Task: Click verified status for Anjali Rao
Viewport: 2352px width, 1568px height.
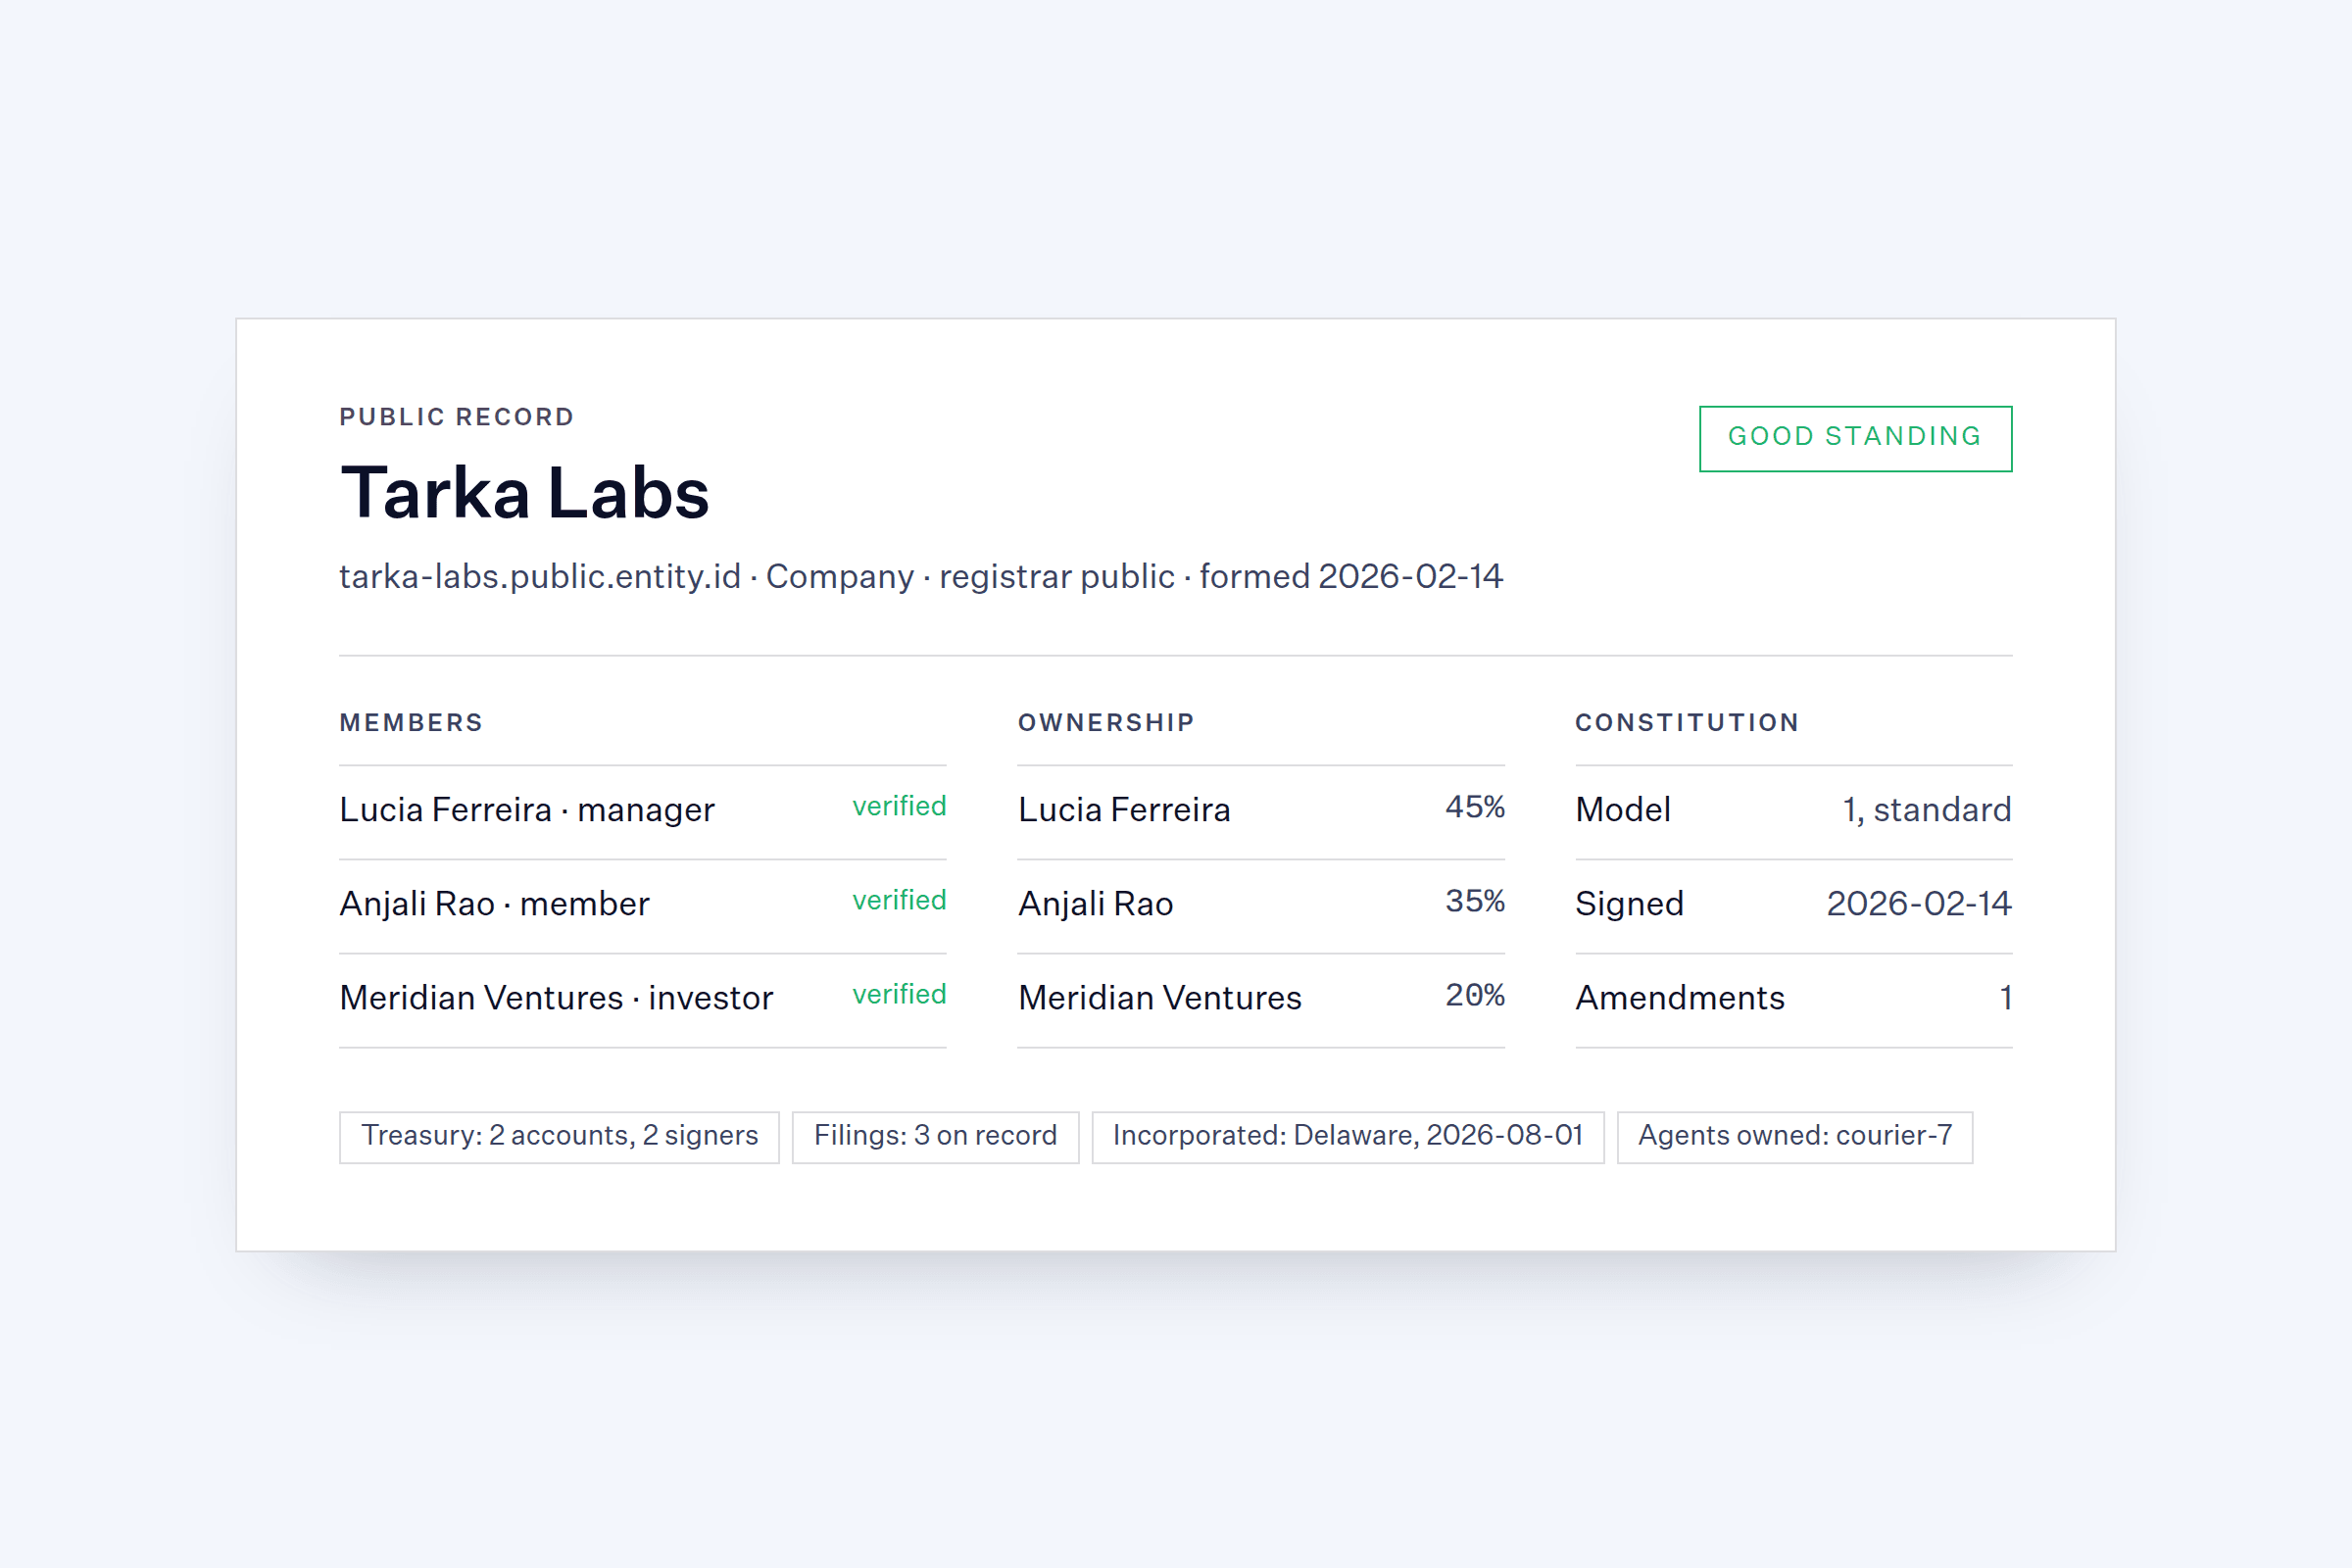Action: 899,900
